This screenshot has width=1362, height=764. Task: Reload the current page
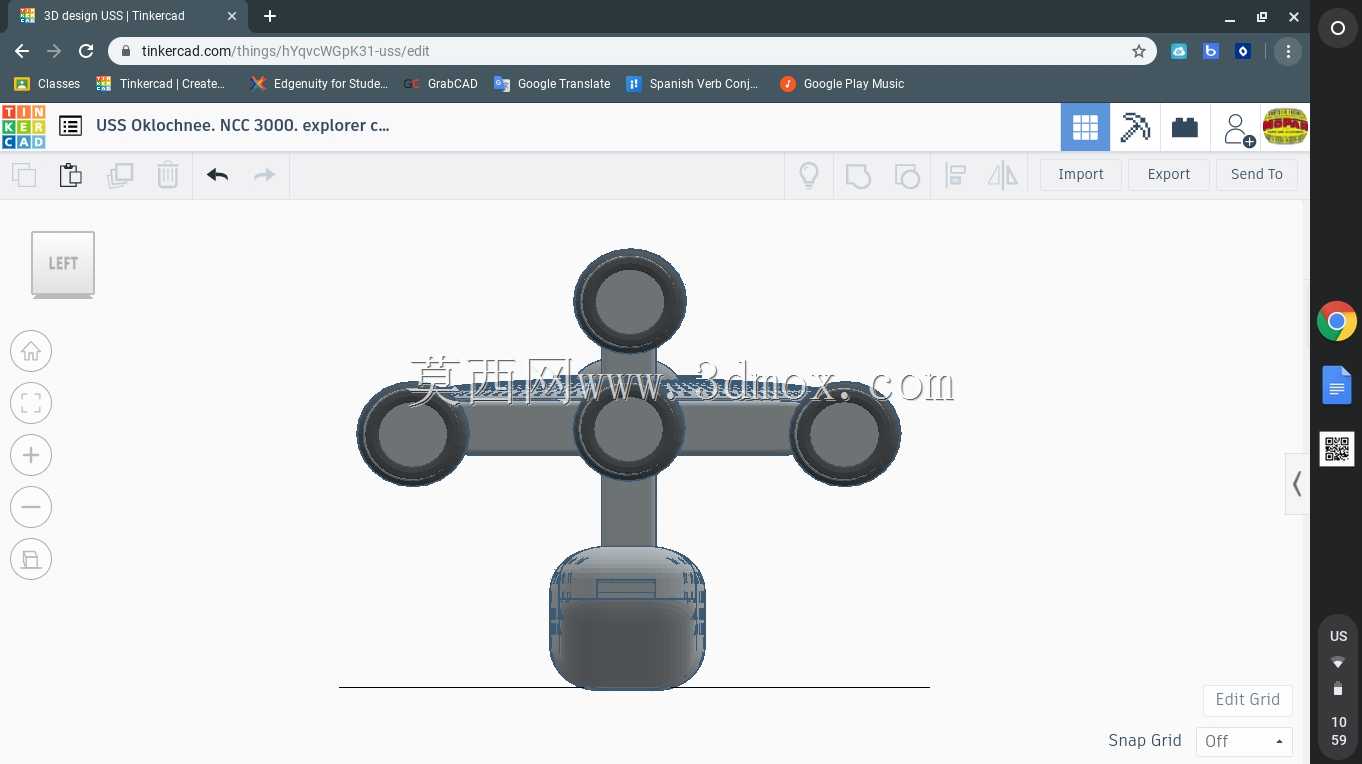[x=86, y=51]
